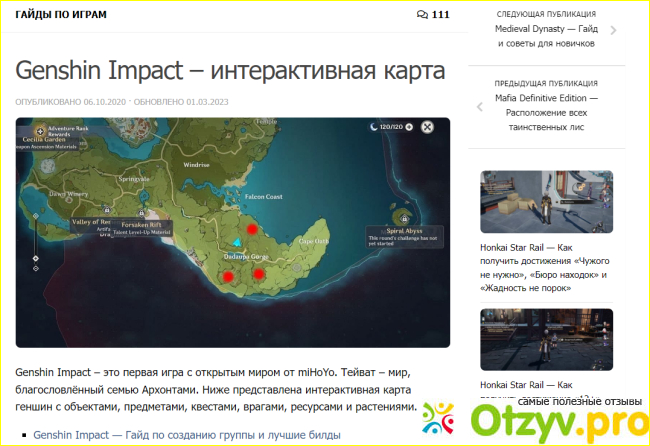Click the plus icon beside 120/120 resin
The width and height of the screenshot is (650, 446).
click(408, 127)
